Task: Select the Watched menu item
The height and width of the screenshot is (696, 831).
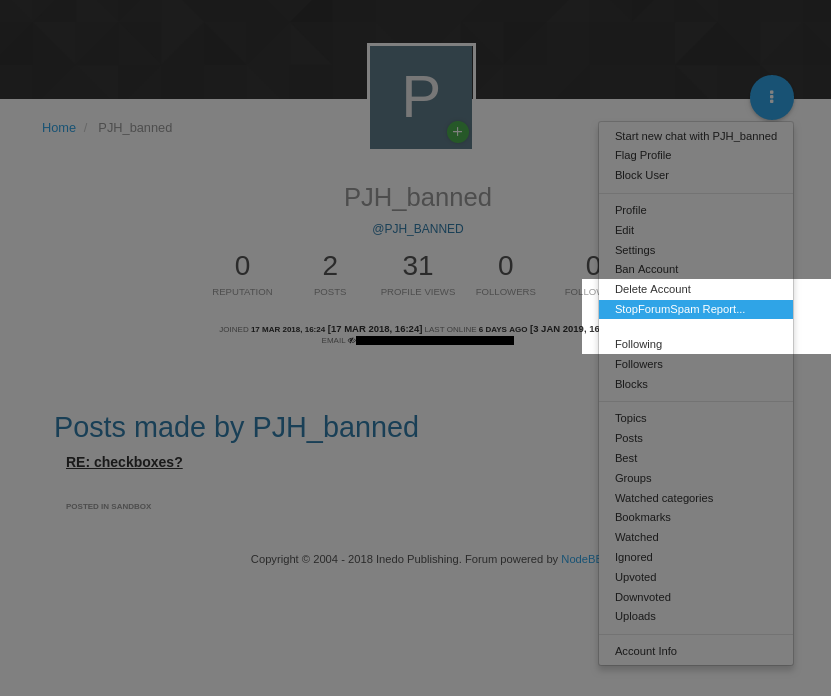Action: tap(696, 538)
